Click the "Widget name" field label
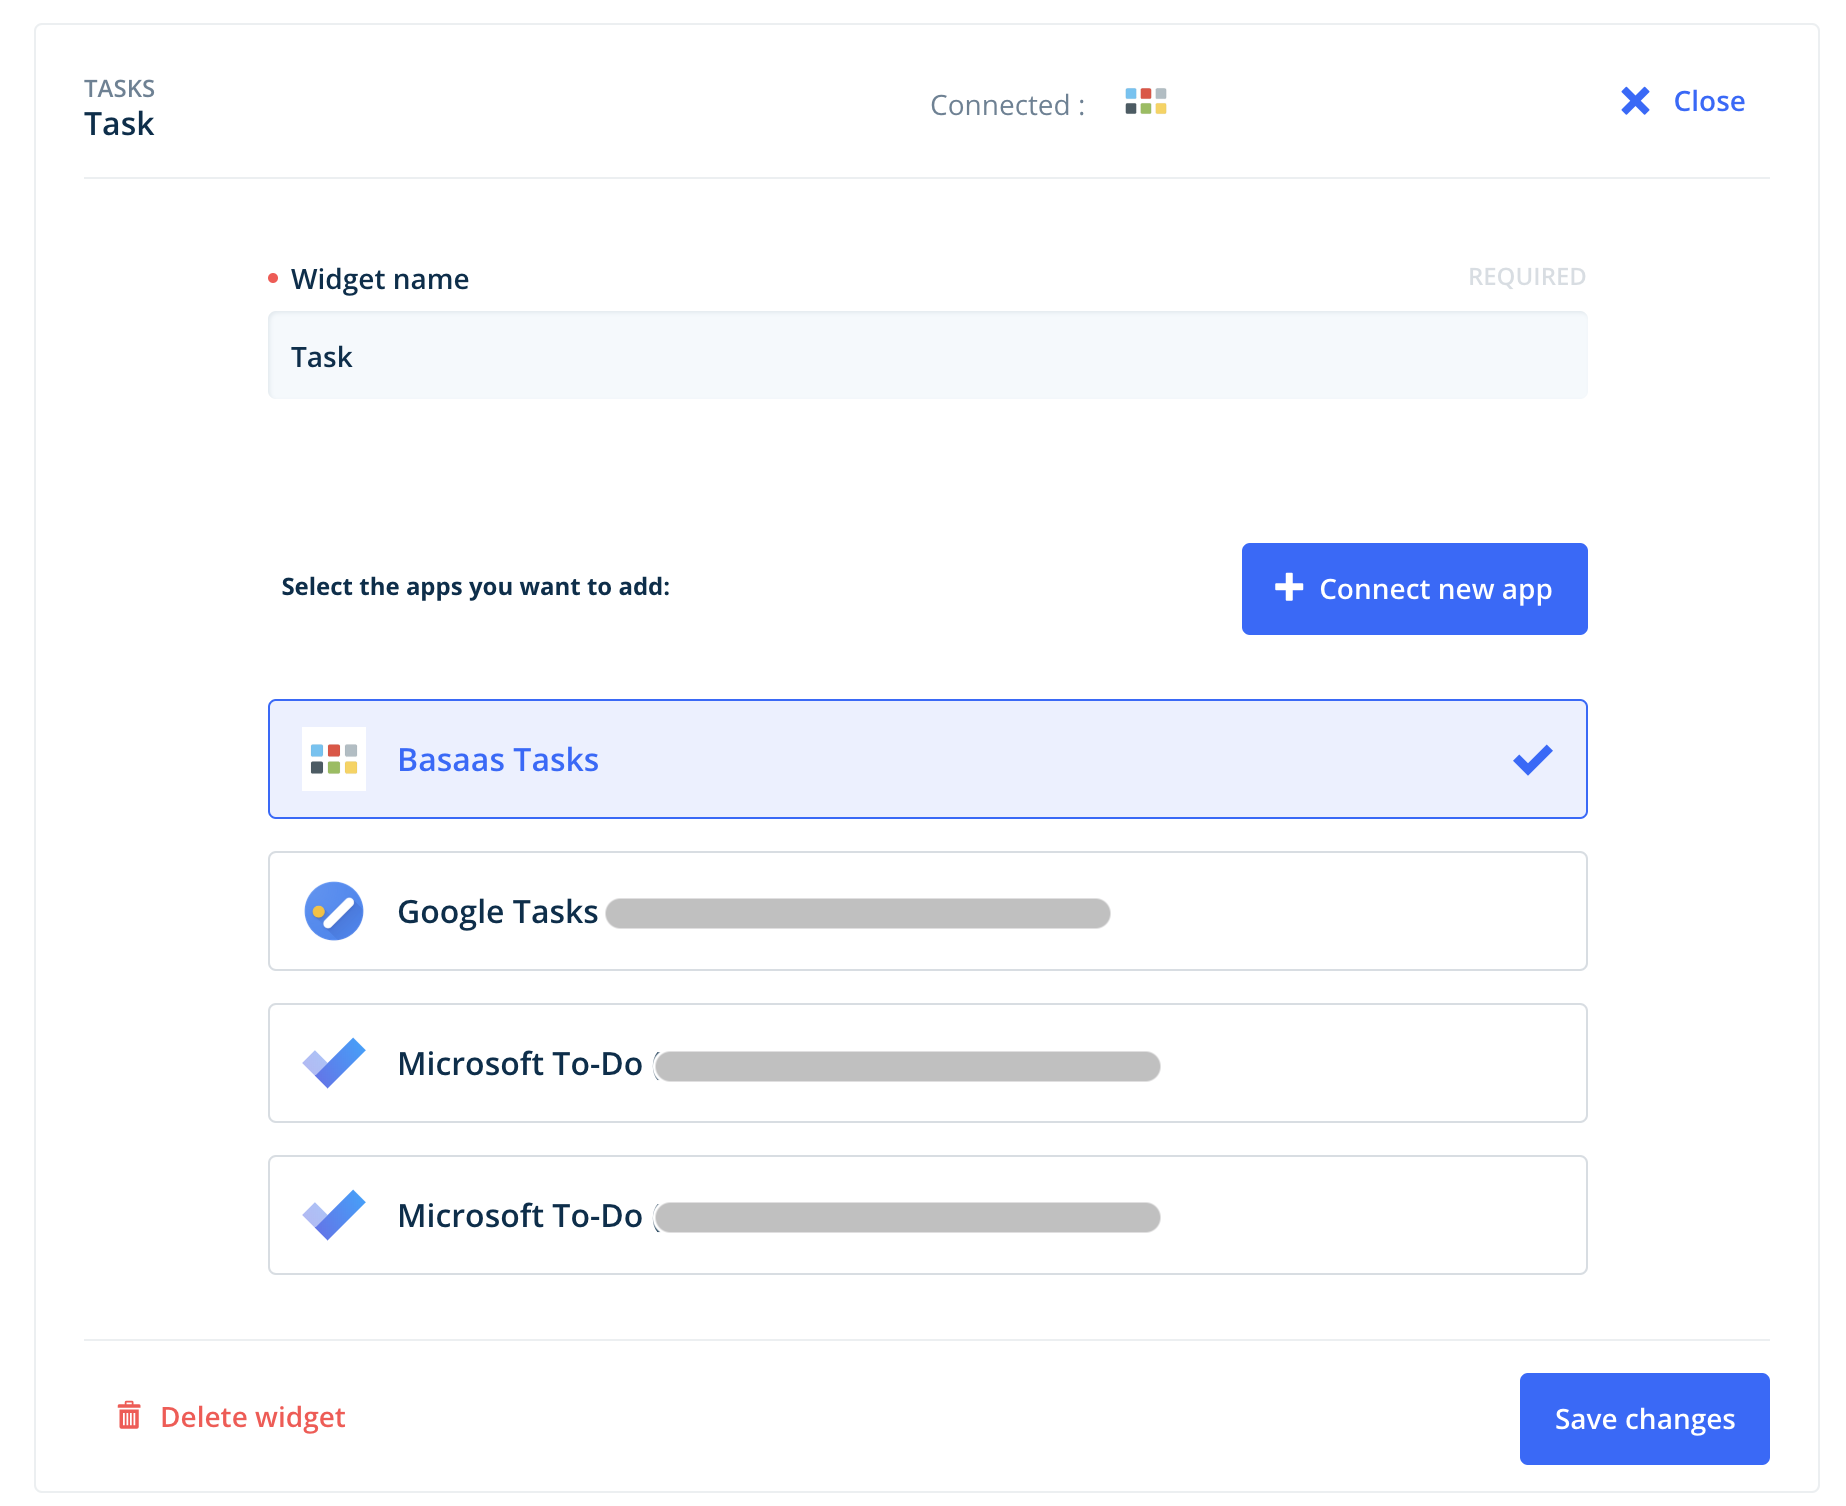 pyautogui.click(x=380, y=279)
